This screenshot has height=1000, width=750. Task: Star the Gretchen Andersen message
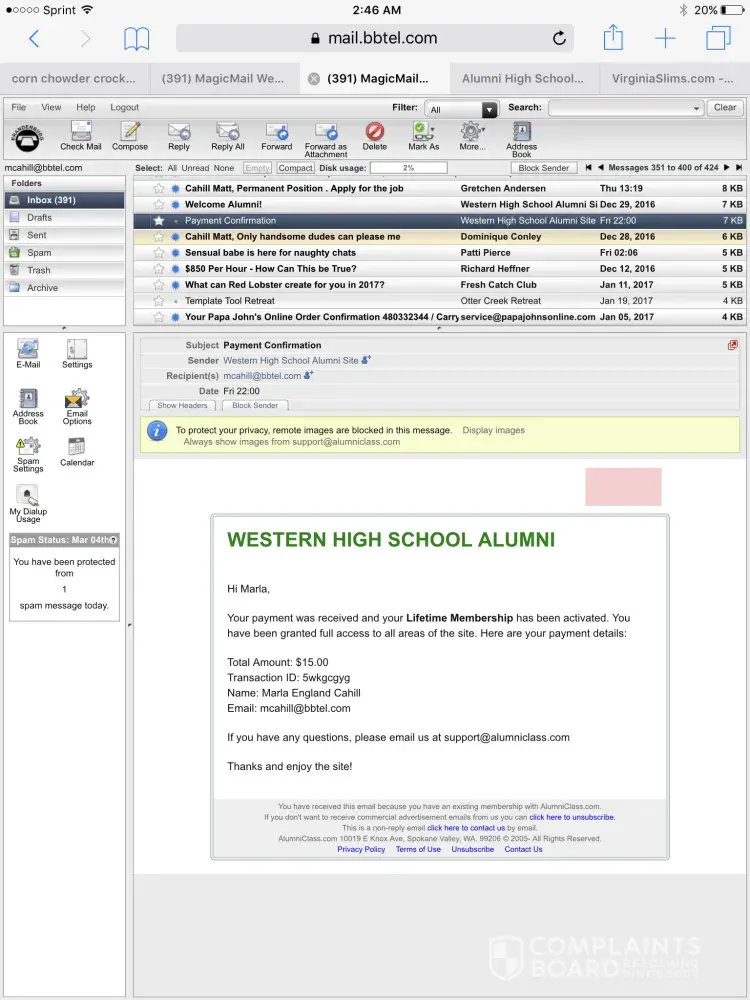[x=159, y=189]
